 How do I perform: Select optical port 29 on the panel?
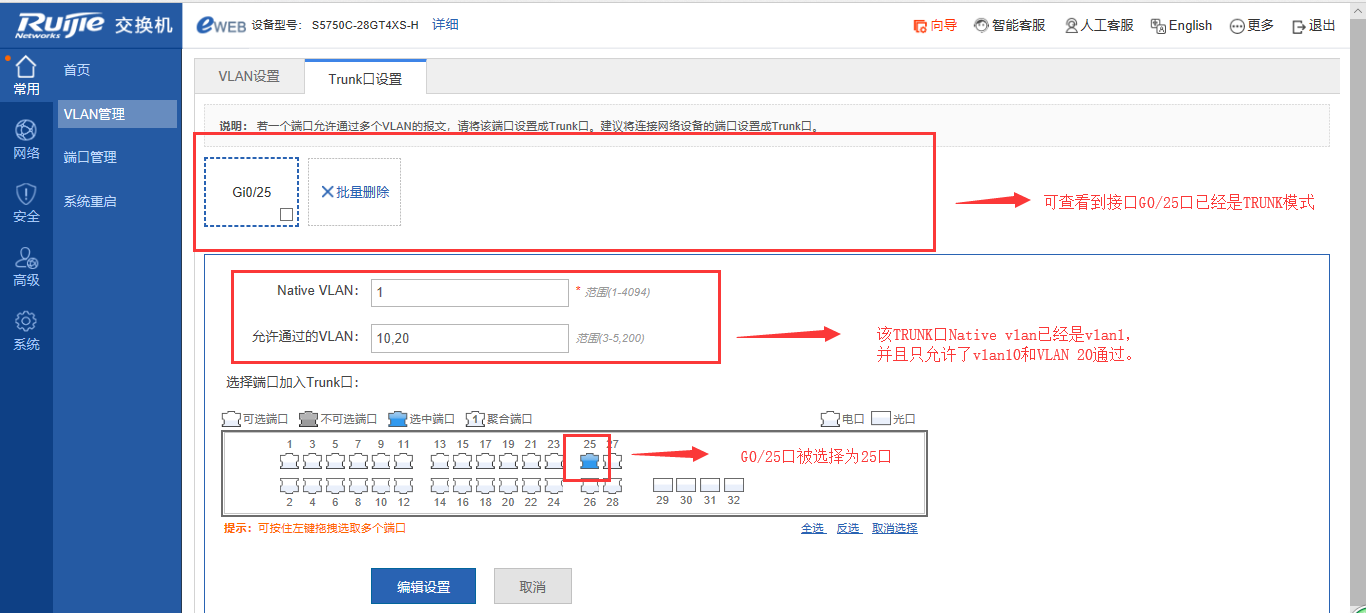tap(663, 485)
